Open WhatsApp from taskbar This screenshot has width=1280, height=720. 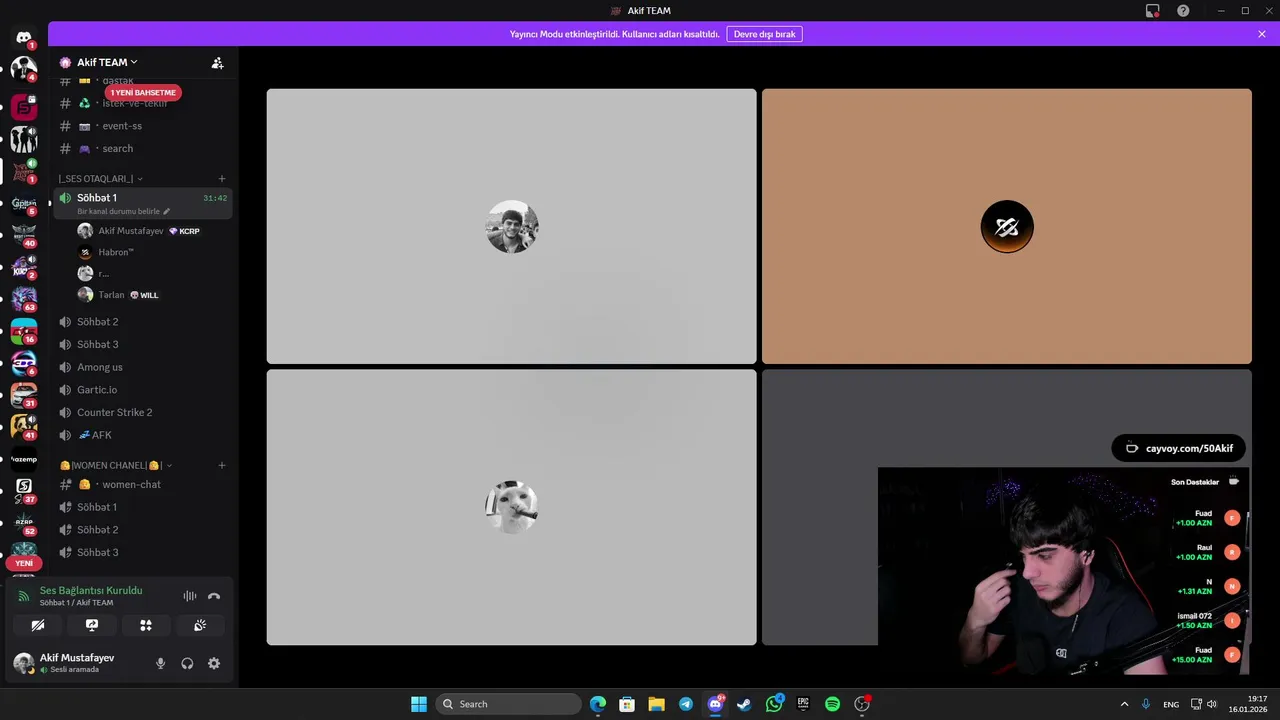pyautogui.click(x=774, y=704)
